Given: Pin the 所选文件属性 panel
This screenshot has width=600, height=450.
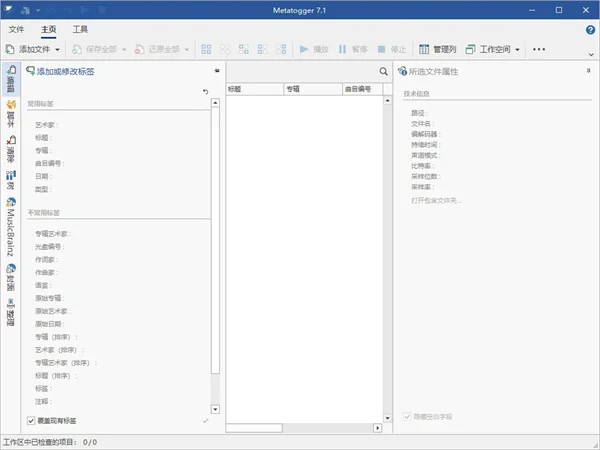Looking at the screenshot, I should pos(589,71).
